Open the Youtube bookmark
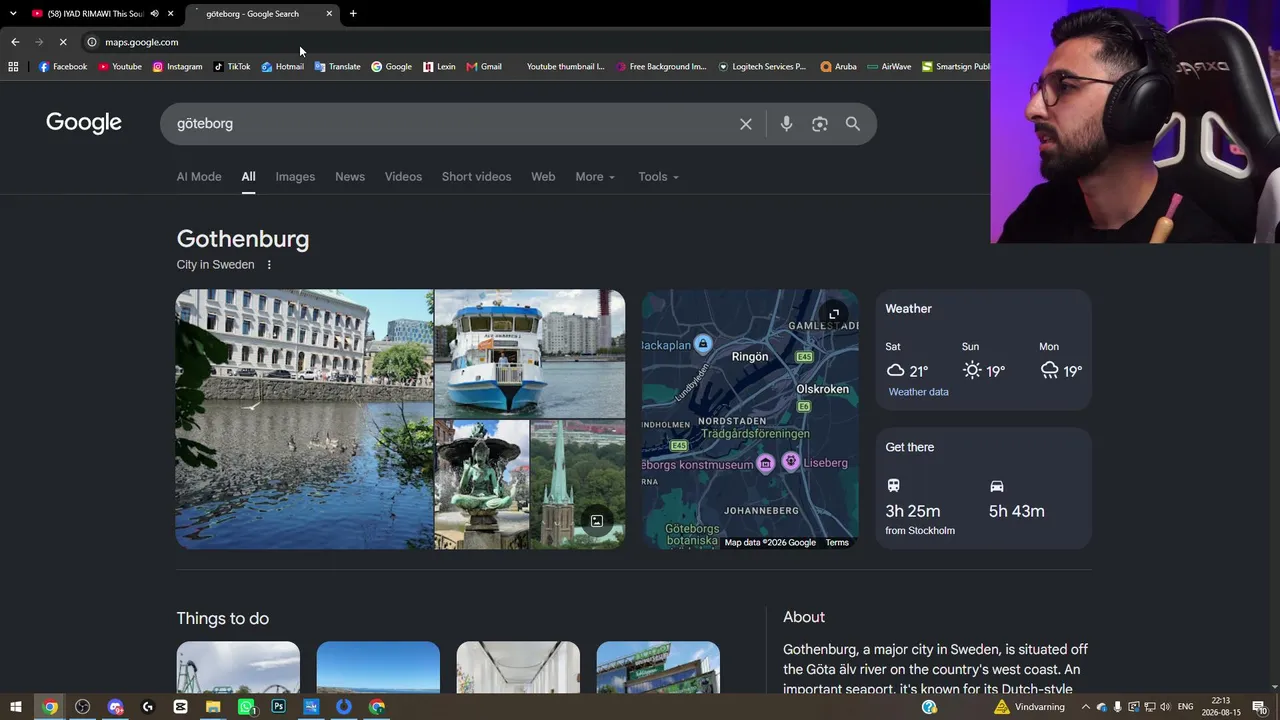The height and width of the screenshot is (720, 1280). (120, 67)
